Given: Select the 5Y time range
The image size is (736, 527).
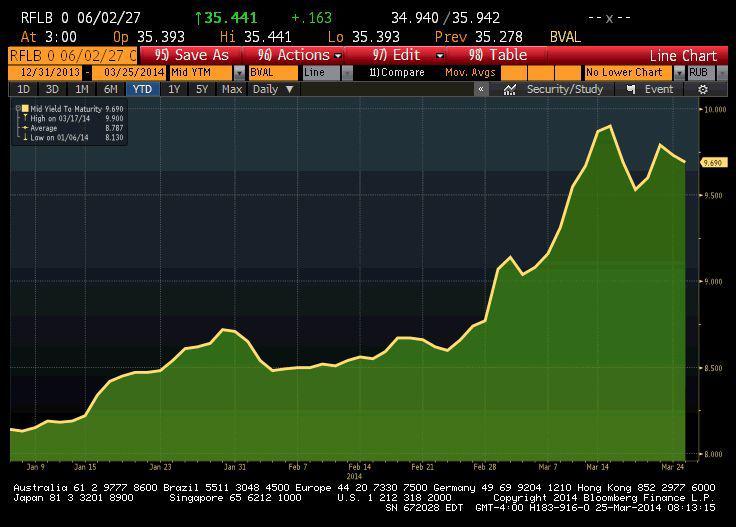Looking at the screenshot, I should point(202,89).
